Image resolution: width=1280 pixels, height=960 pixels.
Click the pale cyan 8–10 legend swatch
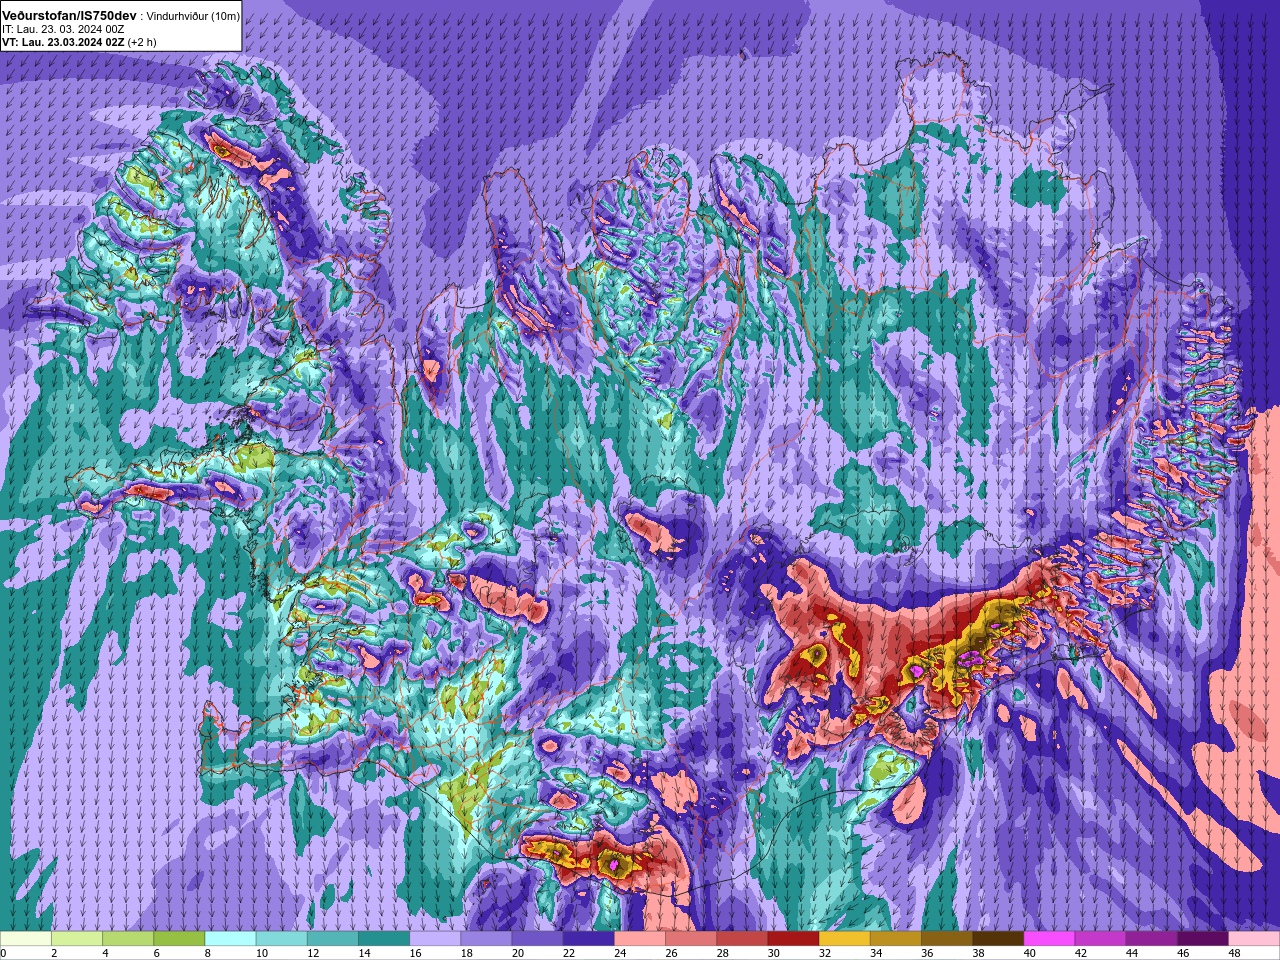tap(230, 939)
